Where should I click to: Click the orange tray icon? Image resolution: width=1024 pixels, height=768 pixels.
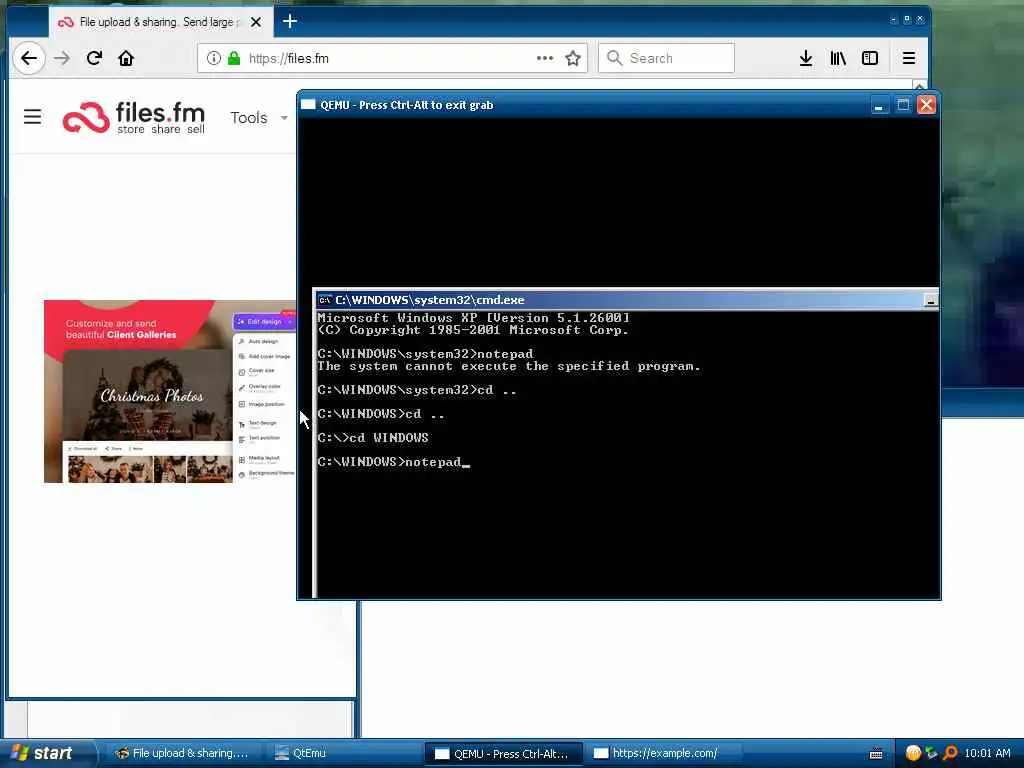[x=913, y=753]
